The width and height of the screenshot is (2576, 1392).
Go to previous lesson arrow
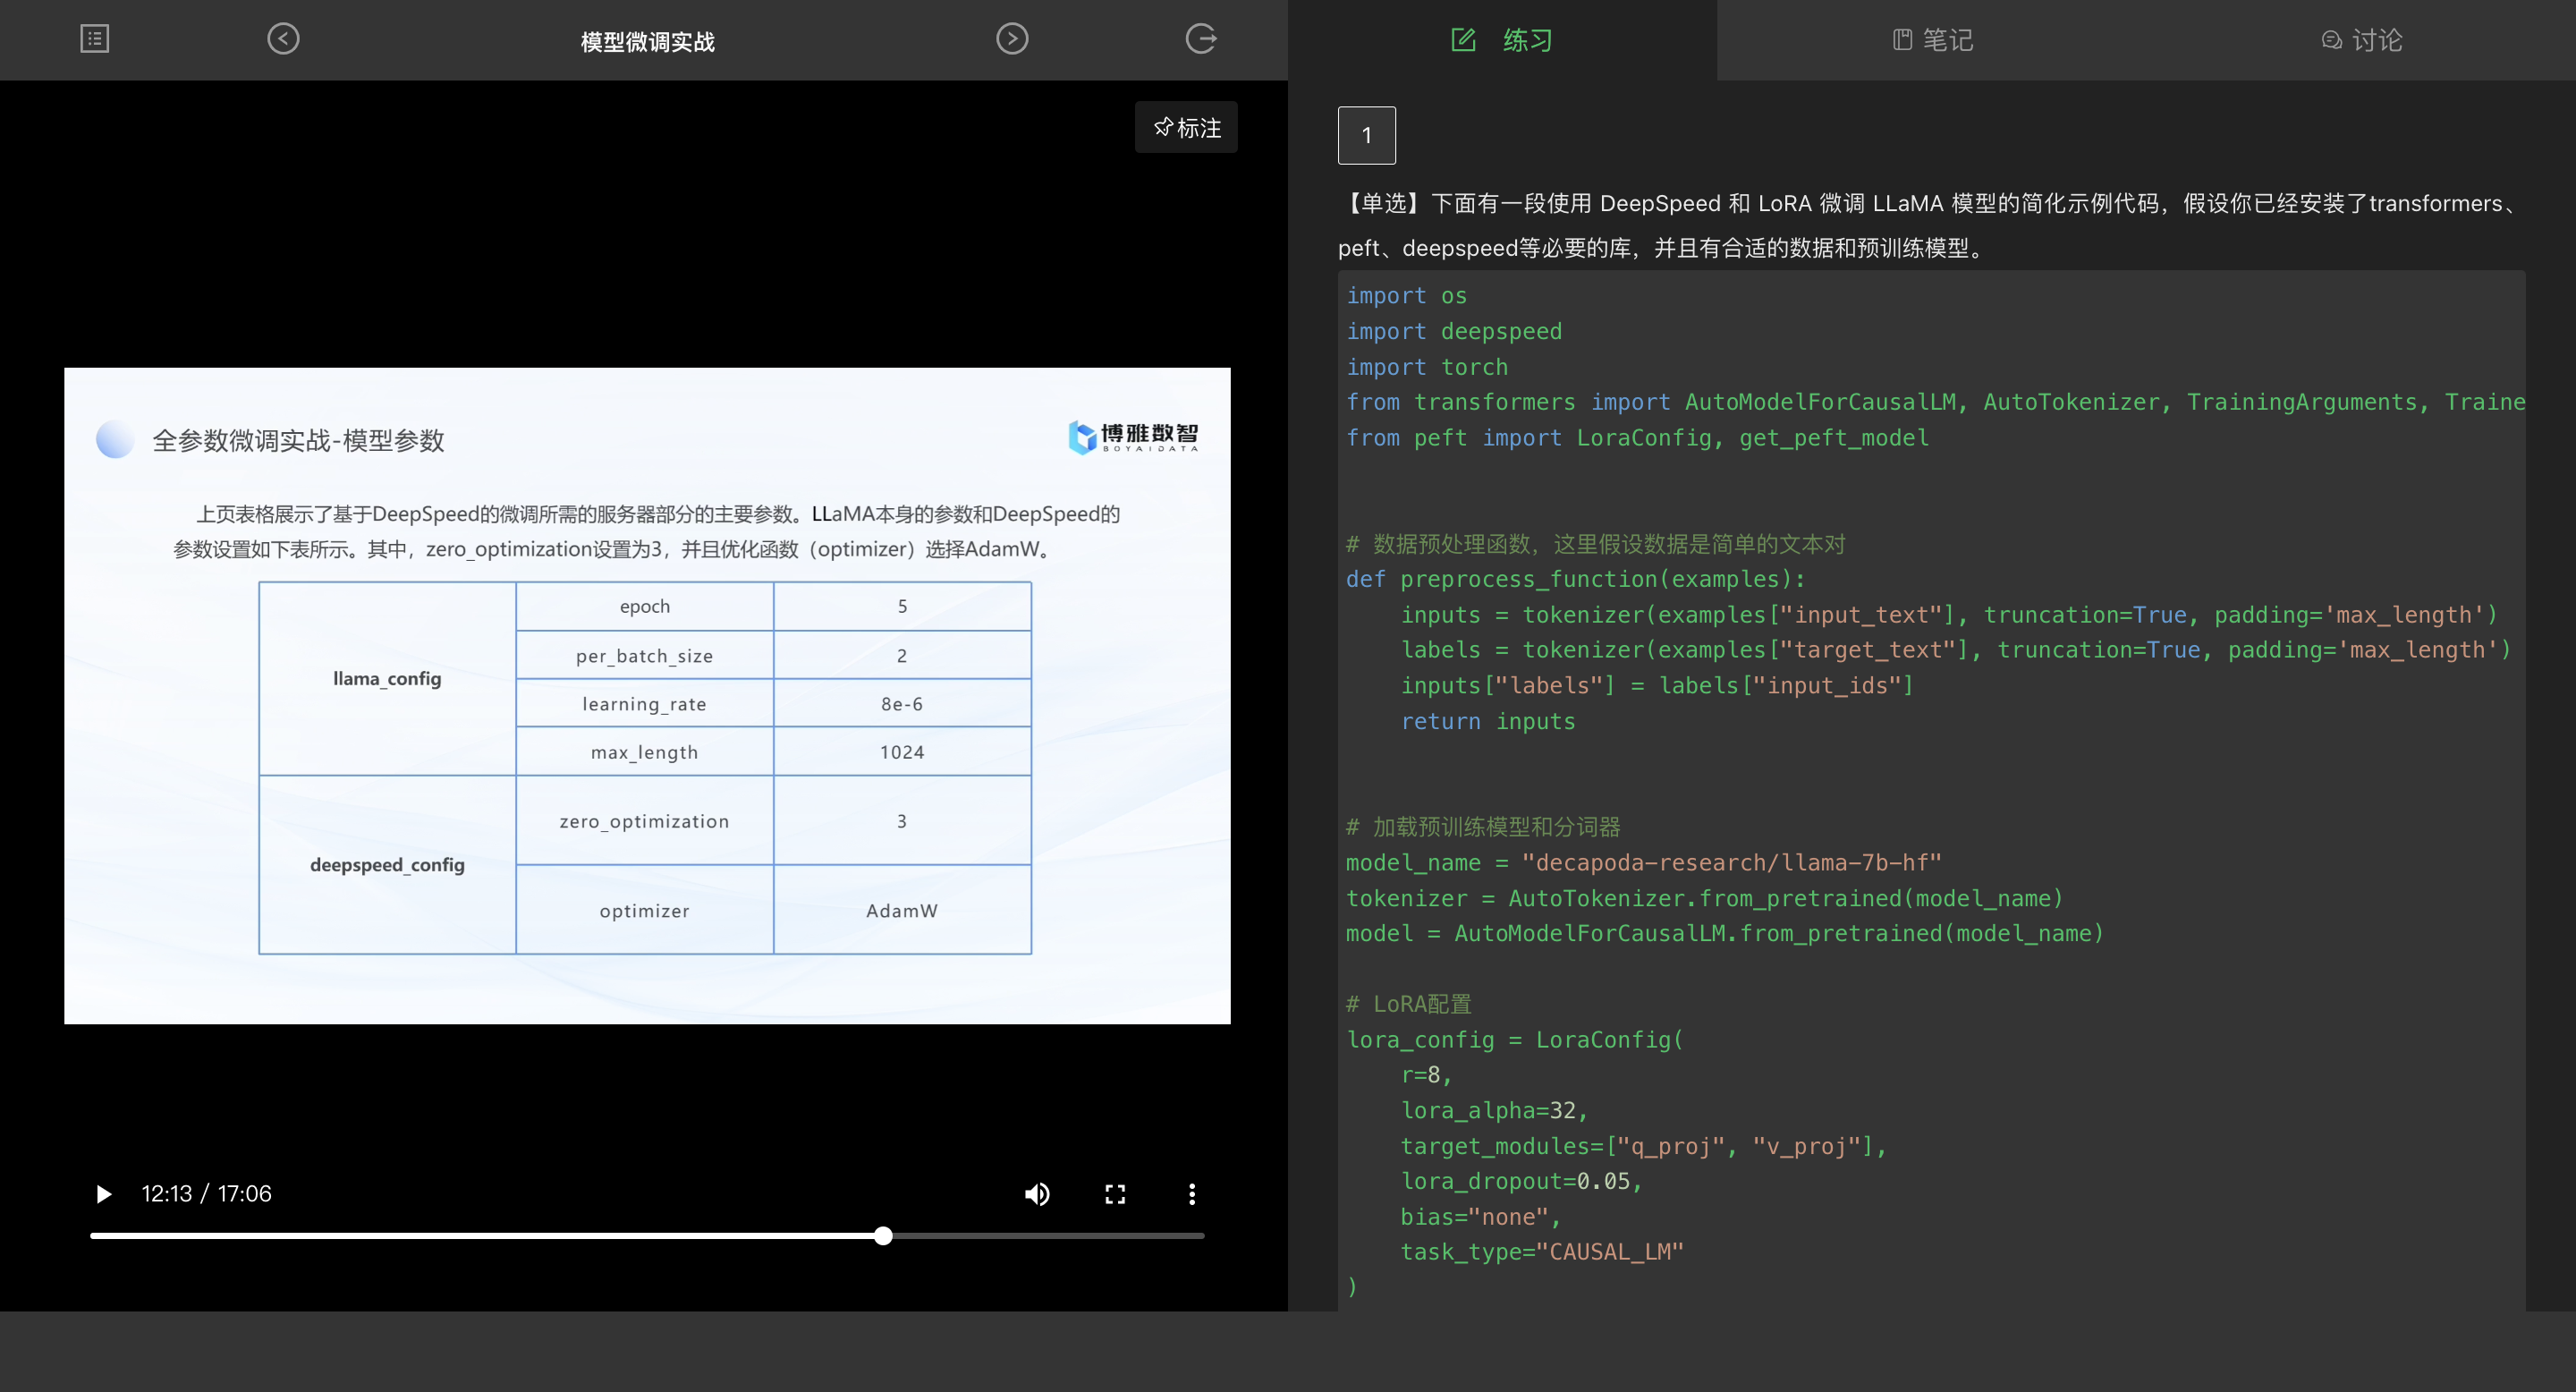pos(283,39)
